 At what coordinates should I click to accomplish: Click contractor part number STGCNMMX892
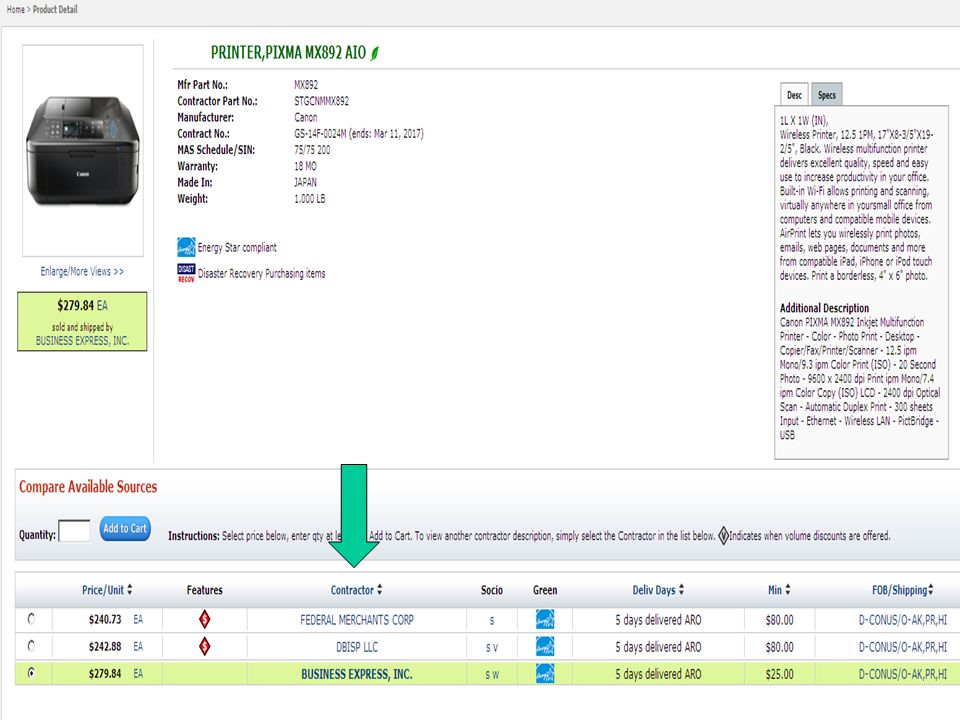click(321, 101)
